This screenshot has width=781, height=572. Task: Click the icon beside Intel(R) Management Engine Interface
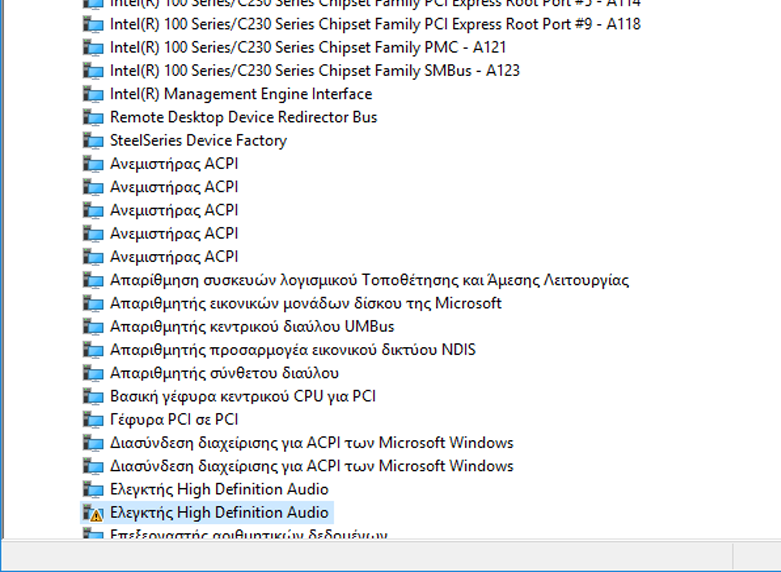click(93, 94)
